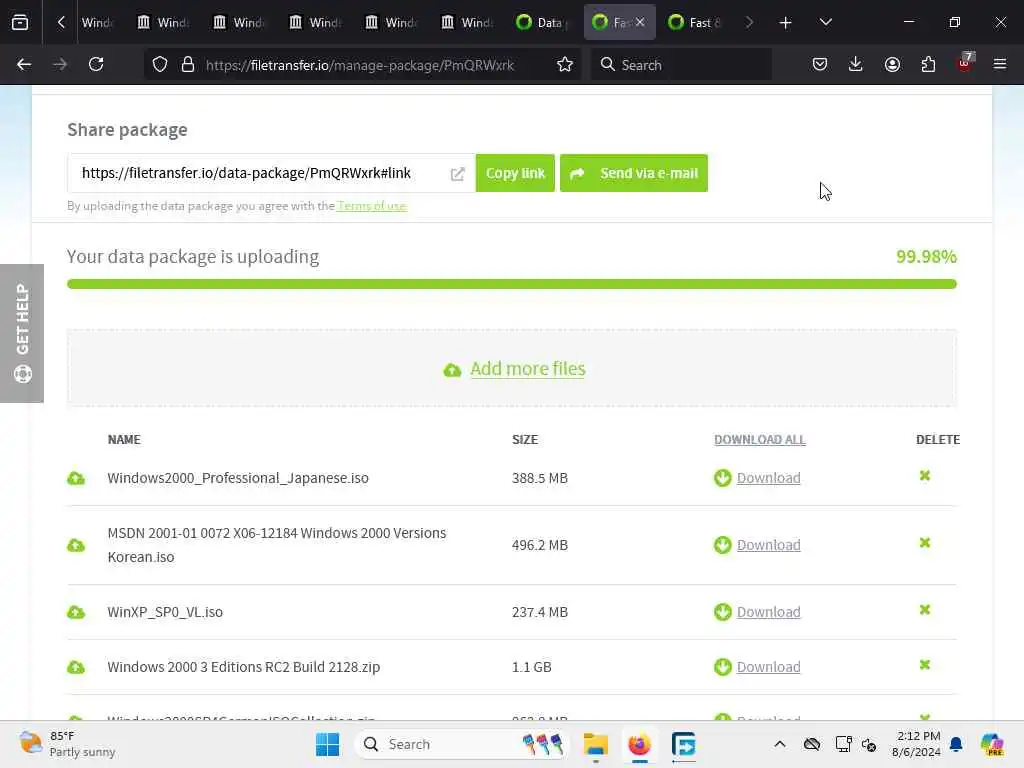Switch to the last Fast tab
This screenshot has height=768, width=1024.
694,22
